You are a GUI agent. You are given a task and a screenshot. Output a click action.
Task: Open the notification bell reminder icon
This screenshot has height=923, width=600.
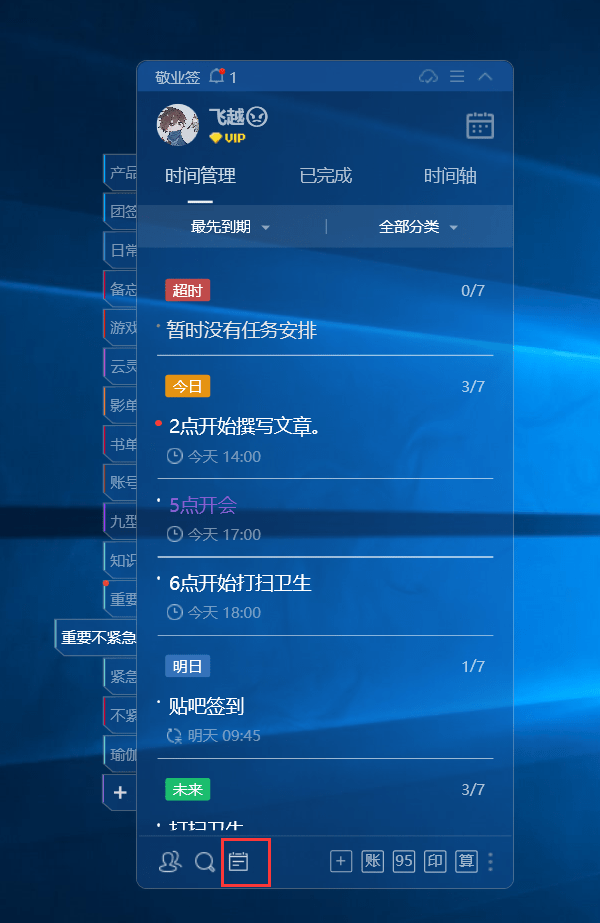(x=217, y=77)
